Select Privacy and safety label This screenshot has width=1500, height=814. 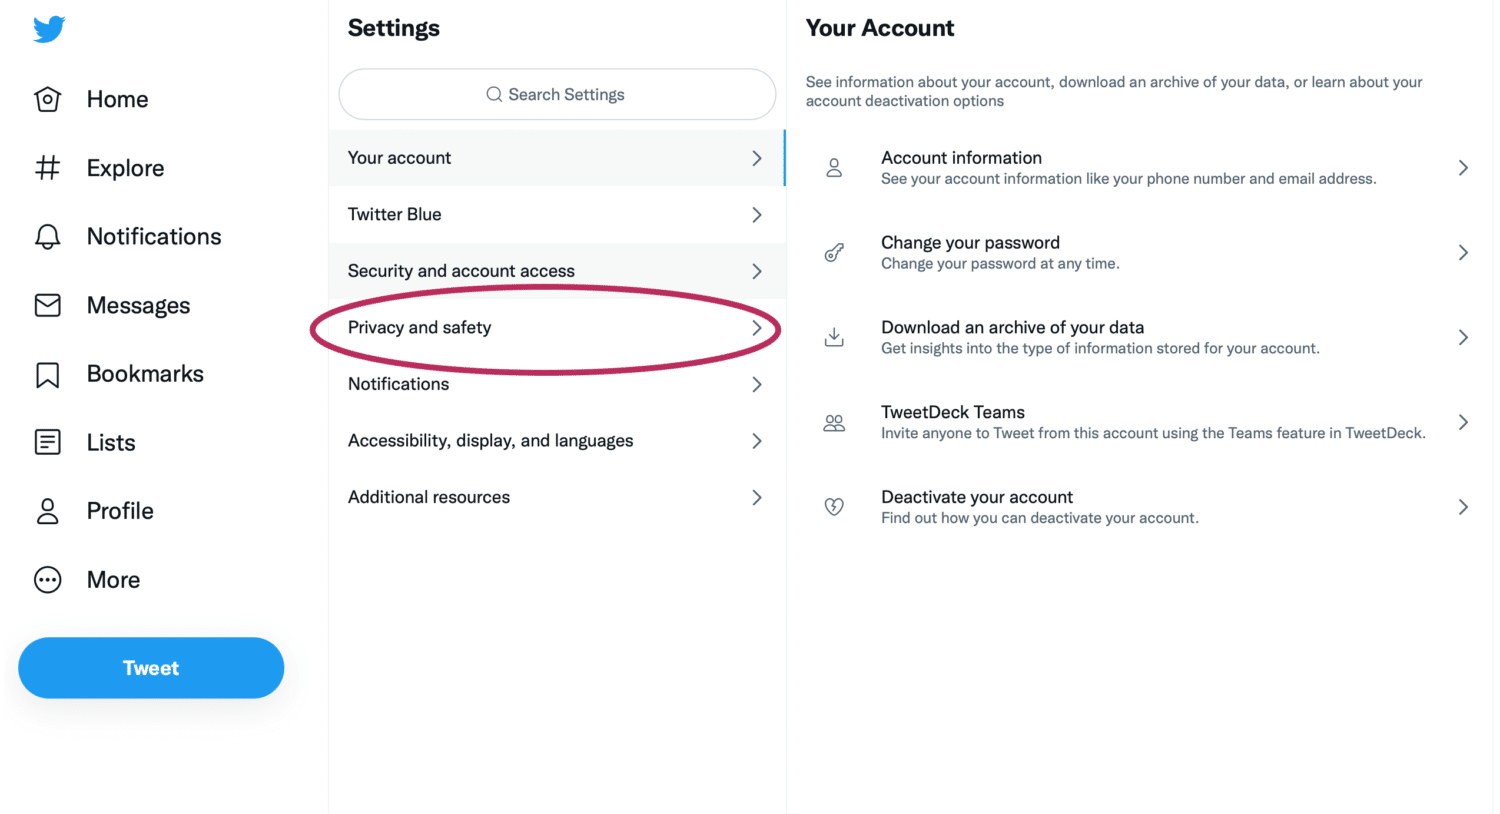(x=419, y=328)
